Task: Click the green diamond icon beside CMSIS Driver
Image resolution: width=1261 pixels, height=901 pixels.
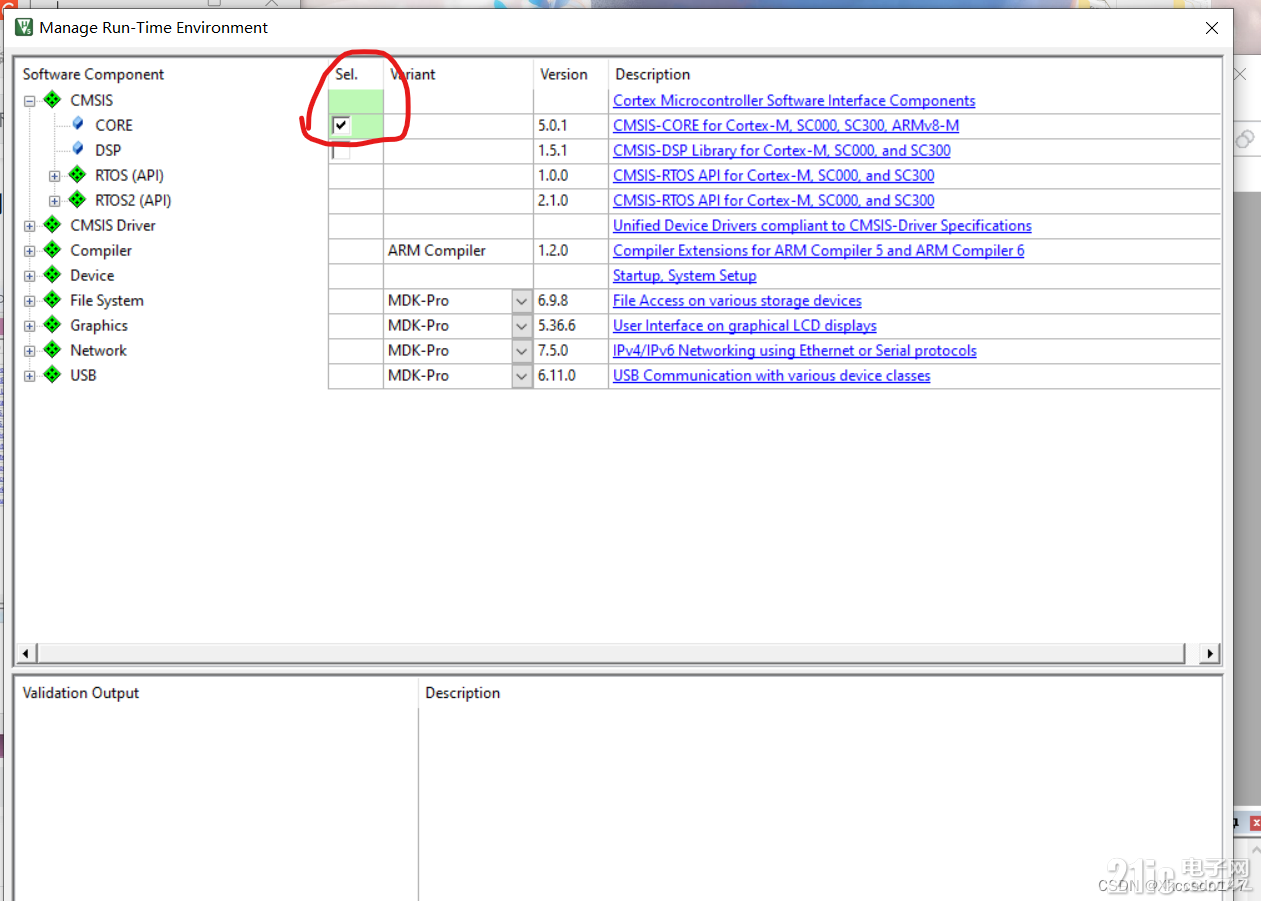Action: point(52,225)
